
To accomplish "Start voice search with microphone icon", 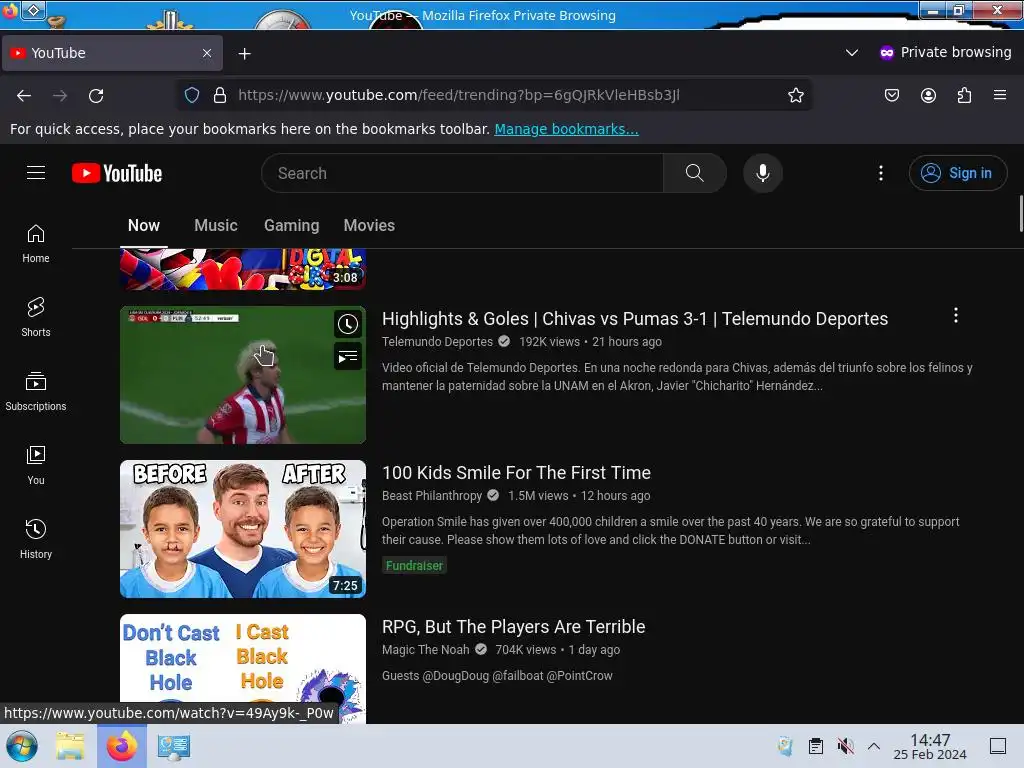I will [762, 173].
